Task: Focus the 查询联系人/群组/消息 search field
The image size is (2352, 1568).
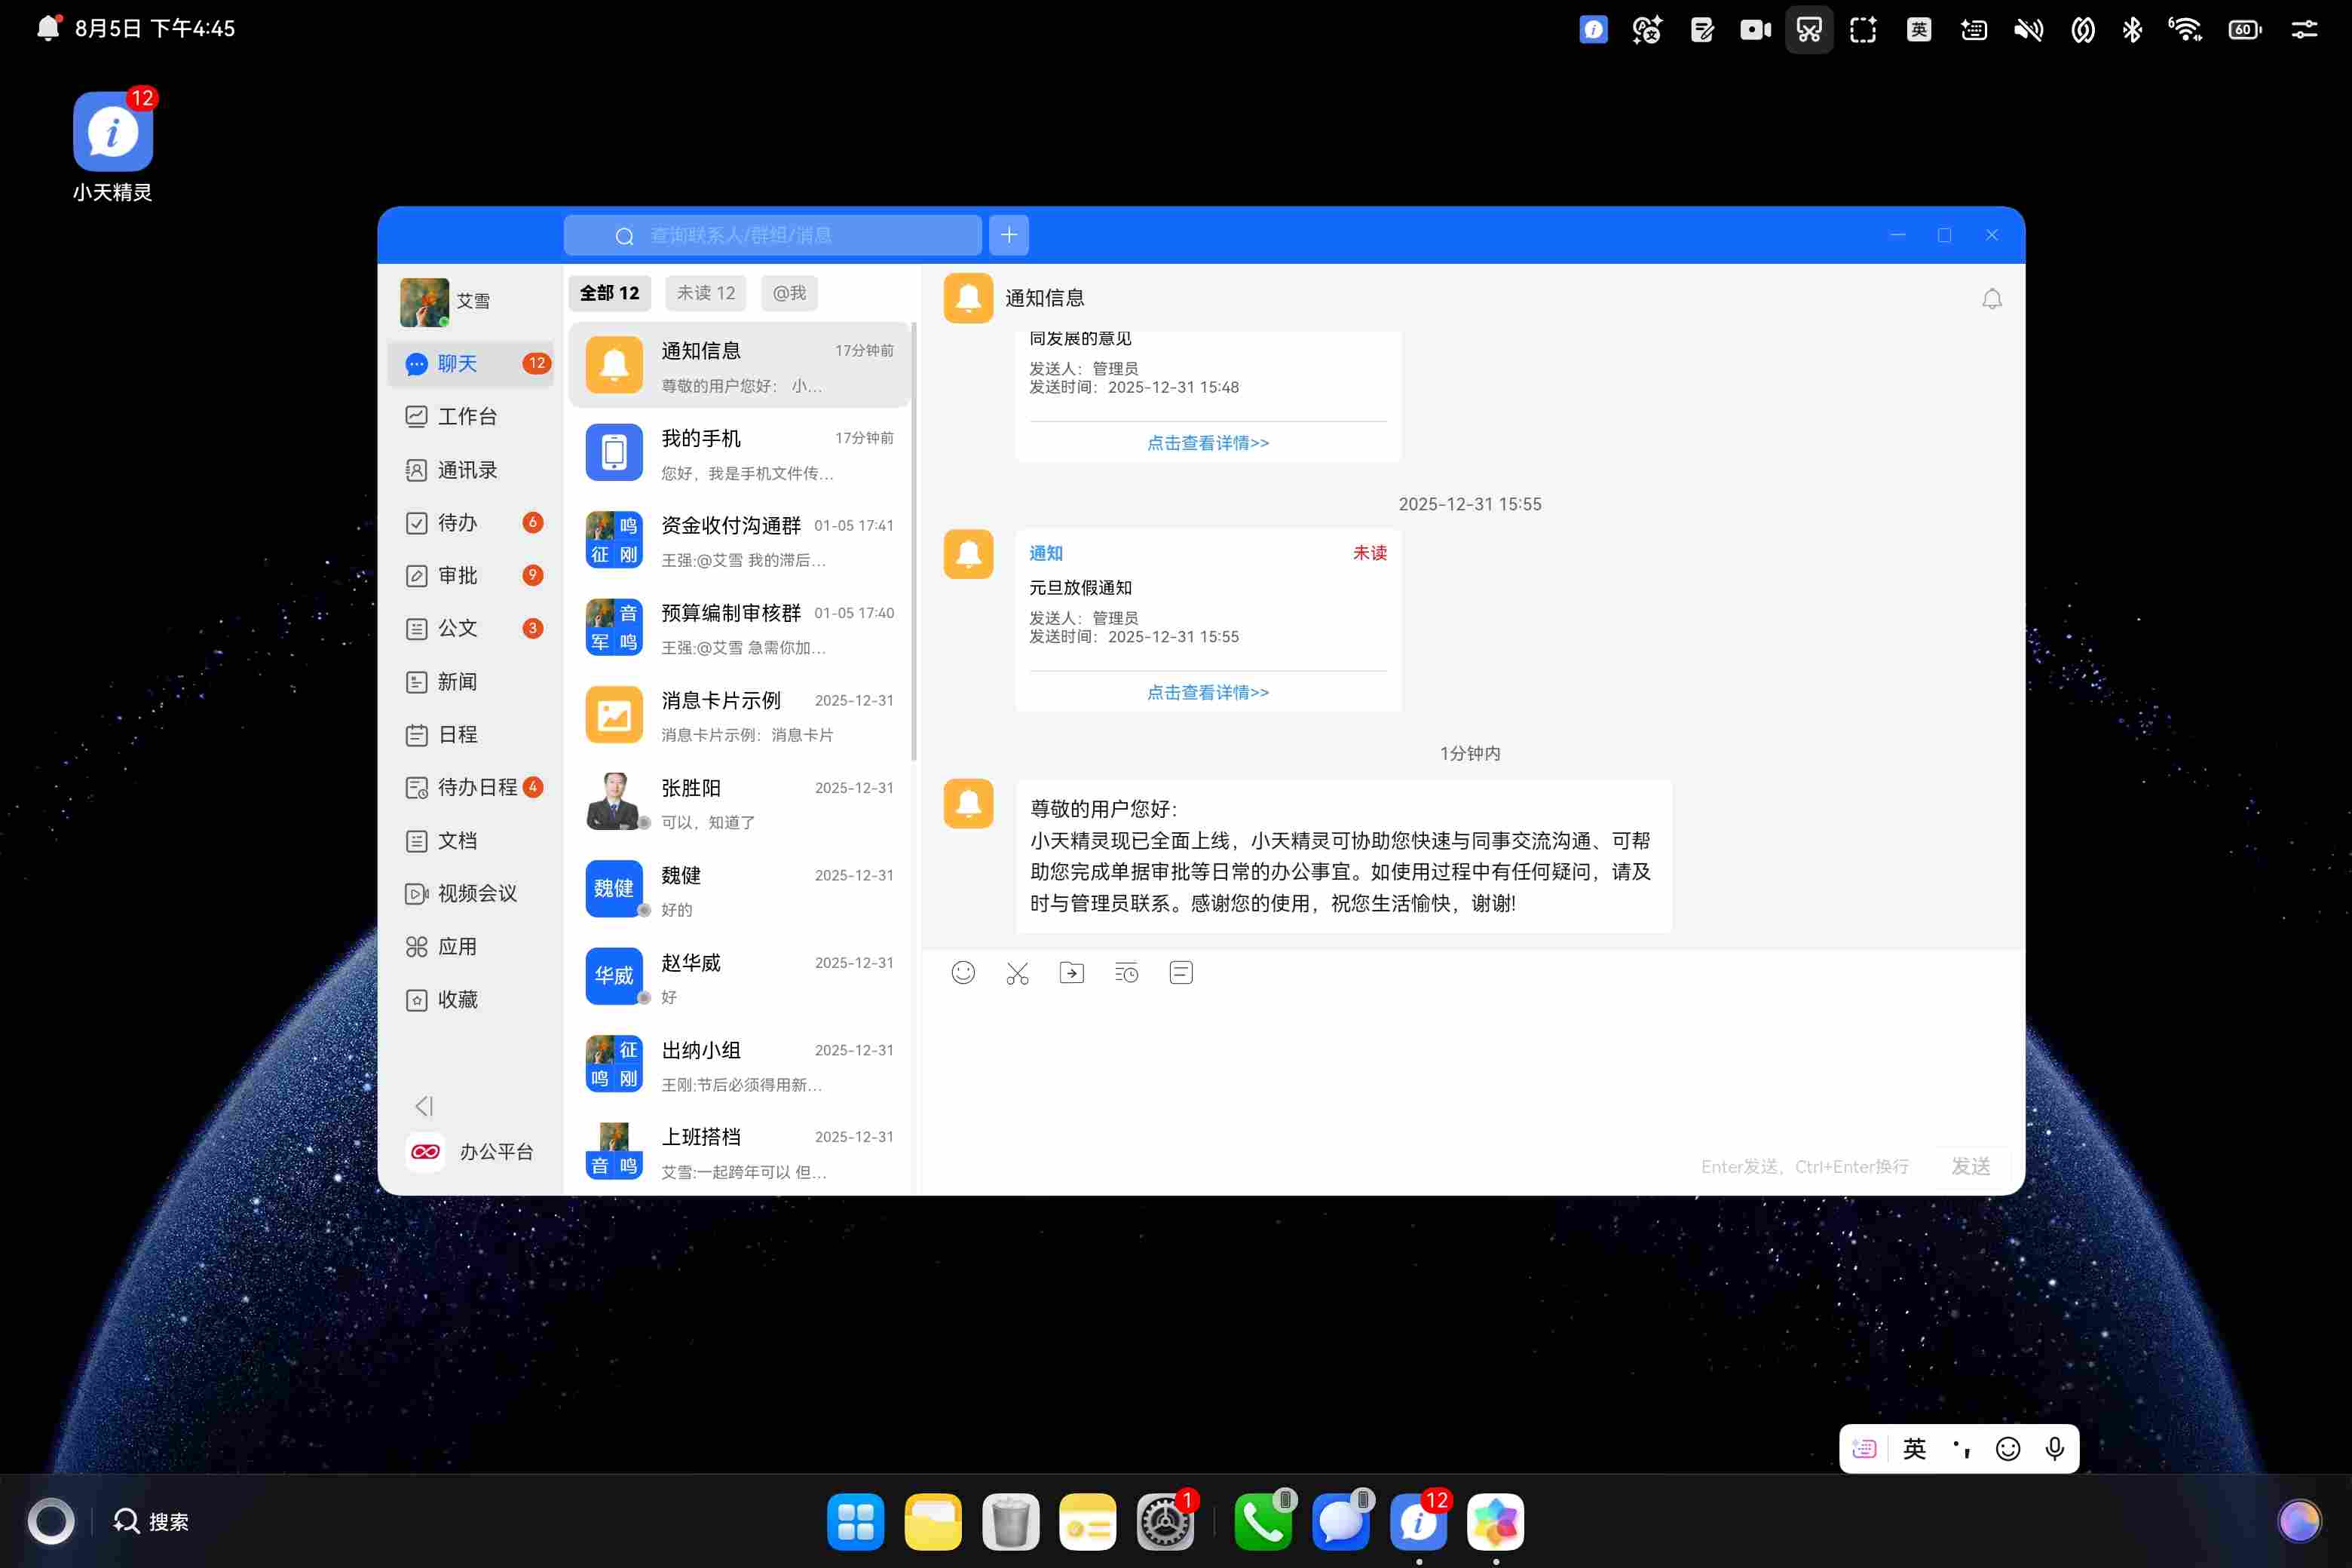Action: [772, 235]
